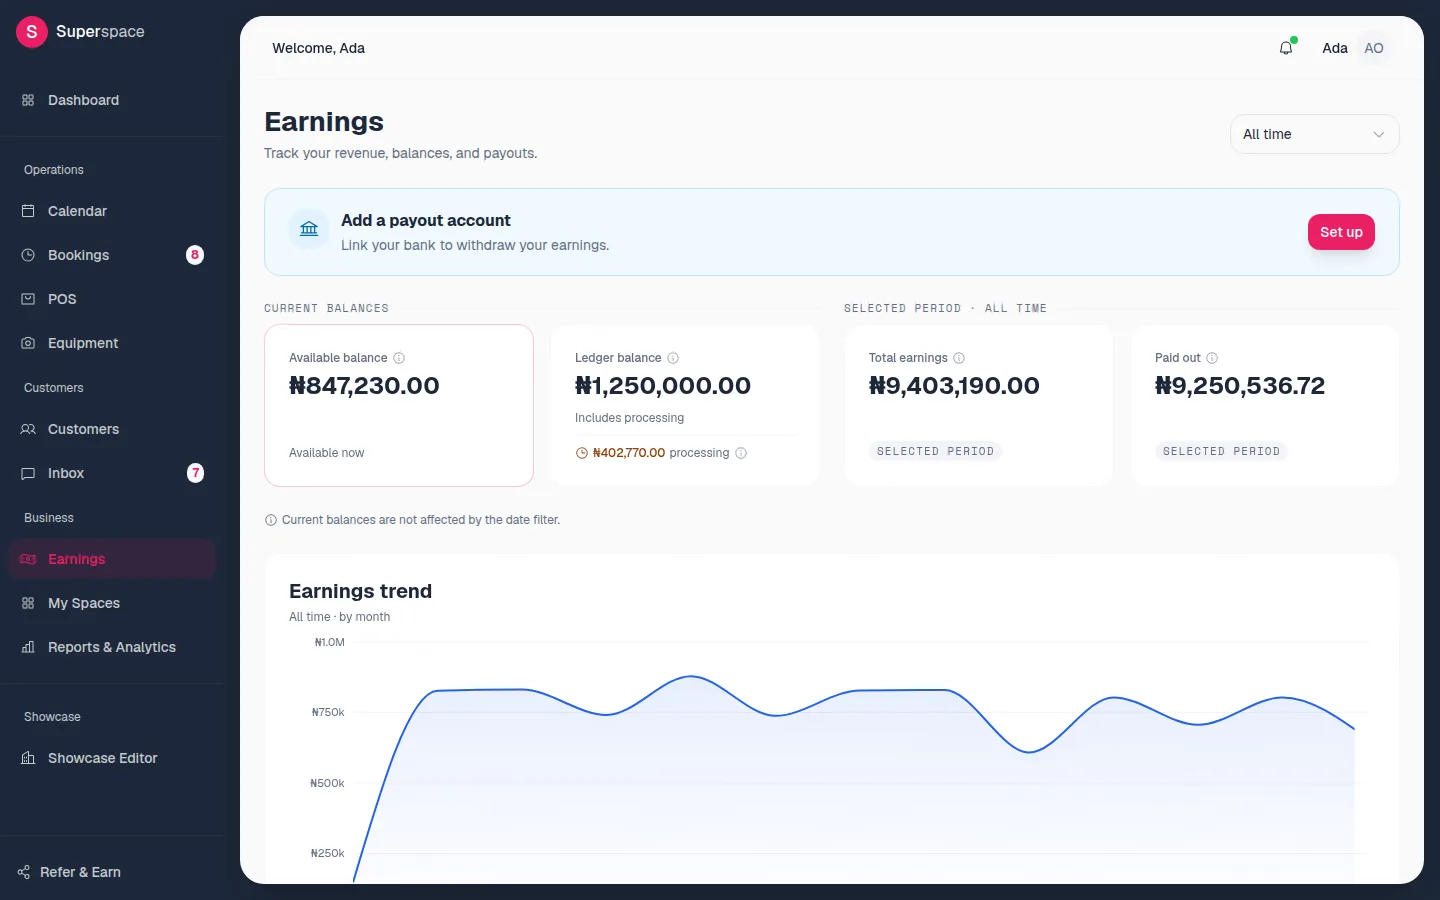Click Bookings badge showing 8
The width and height of the screenshot is (1440, 900).
(195, 255)
